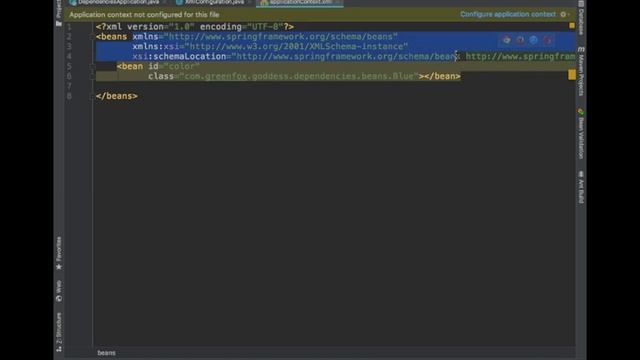Image resolution: width=640 pixels, height=360 pixels.
Task: Click the third blue browser preview icon
Action: (x=533, y=40)
